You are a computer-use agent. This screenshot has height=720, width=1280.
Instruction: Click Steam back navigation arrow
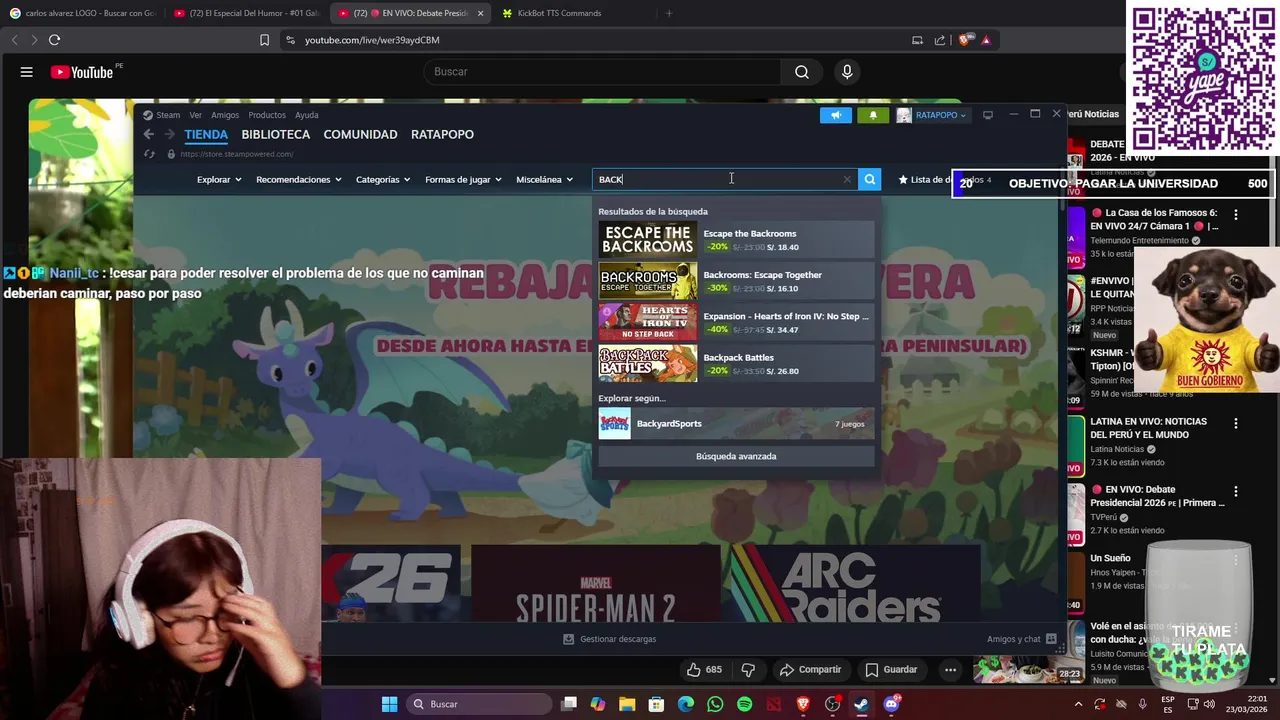(148, 134)
